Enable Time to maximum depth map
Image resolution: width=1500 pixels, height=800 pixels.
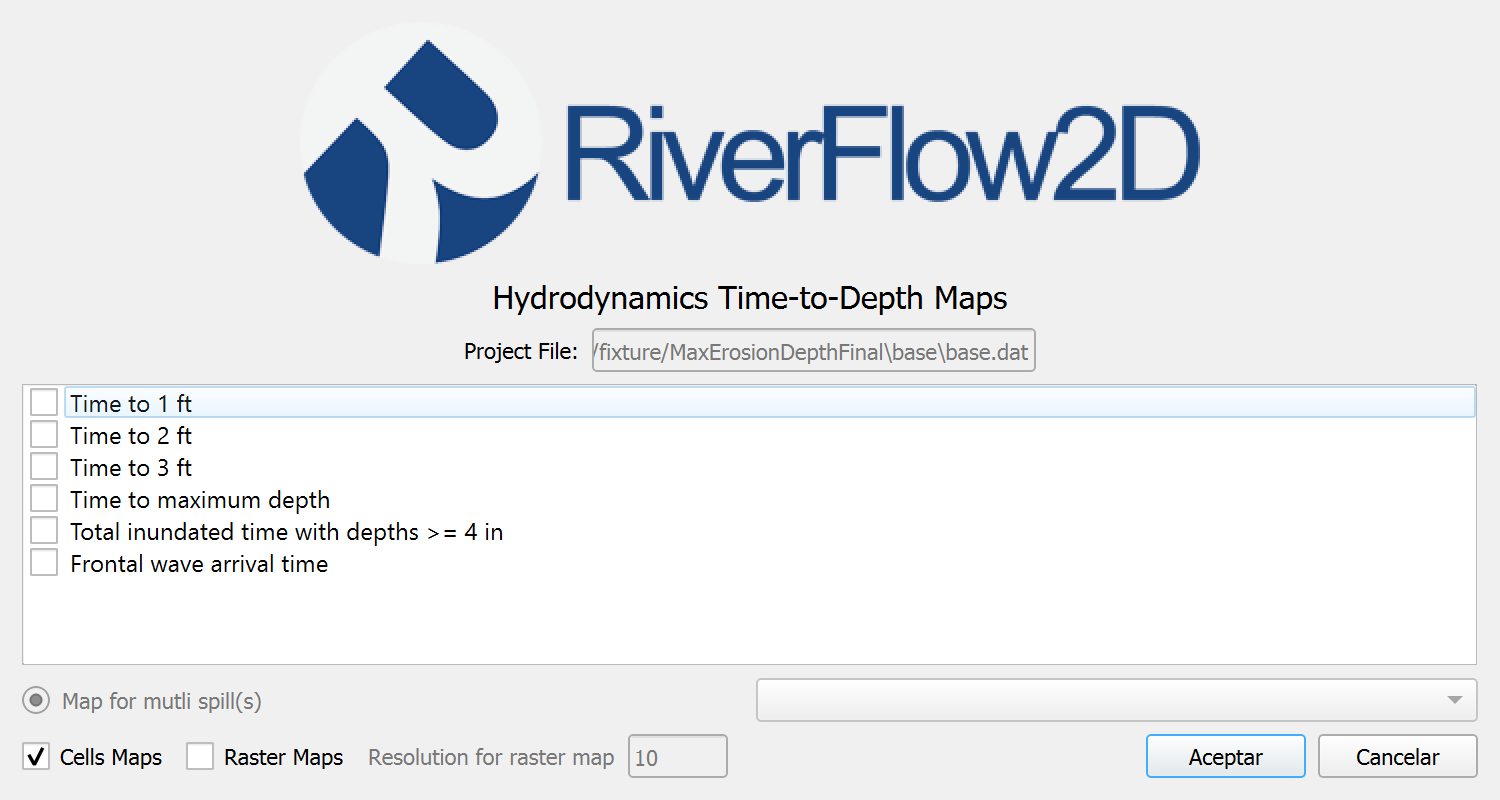(44, 499)
